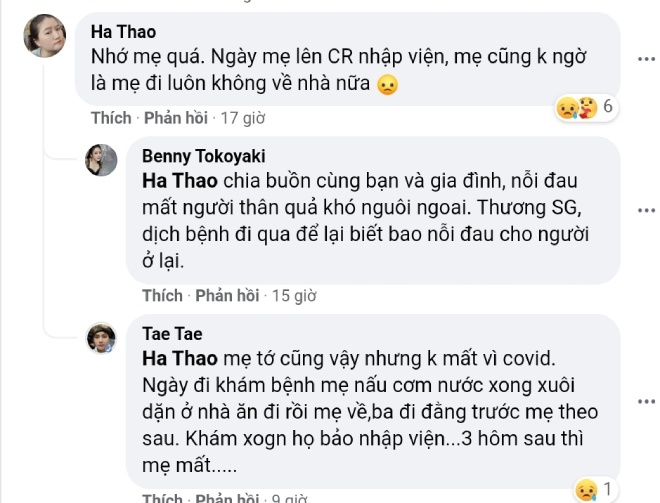Open Tae Tae's profile picture
The width and height of the screenshot is (660, 503).
[101, 338]
